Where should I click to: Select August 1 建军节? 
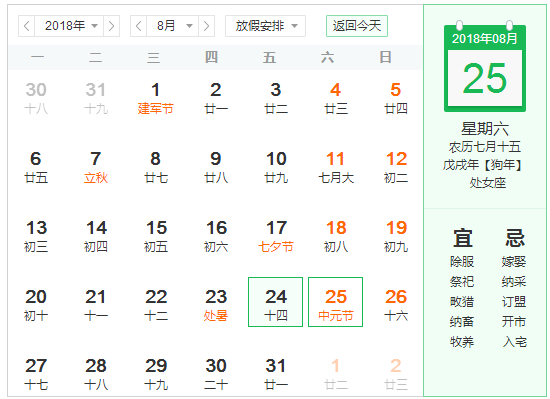pyautogui.click(x=156, y=98)
